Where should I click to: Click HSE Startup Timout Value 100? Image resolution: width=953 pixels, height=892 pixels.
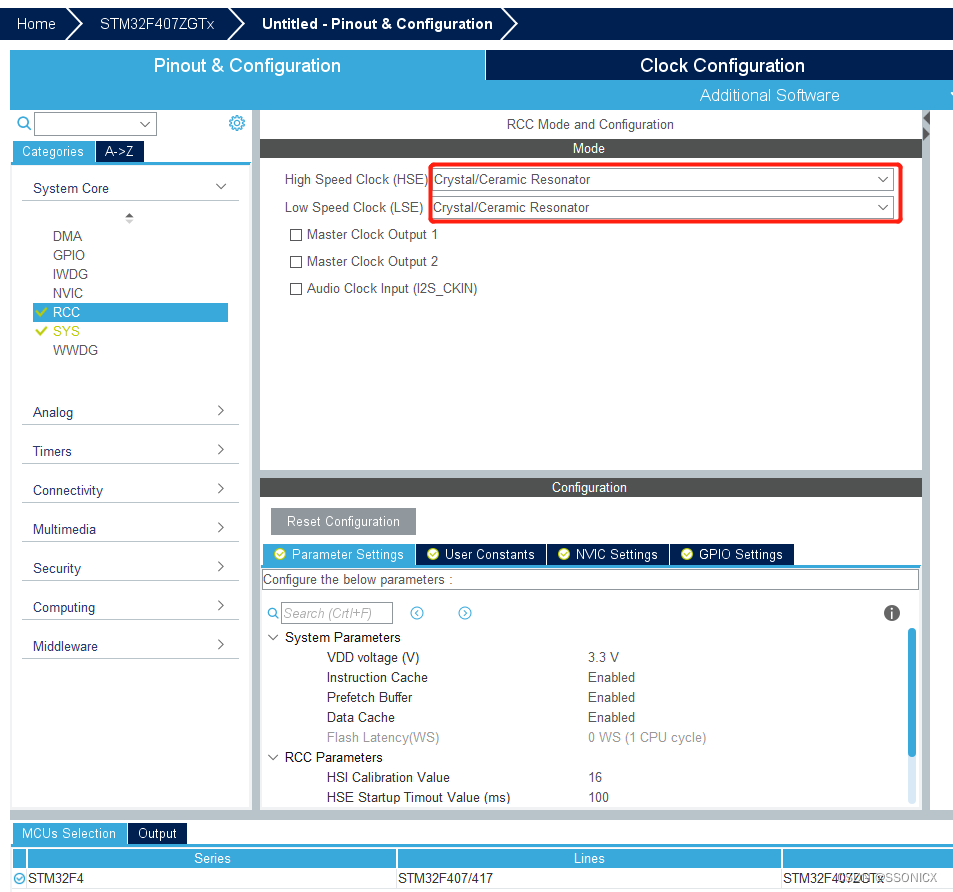(x=599, y=797)
